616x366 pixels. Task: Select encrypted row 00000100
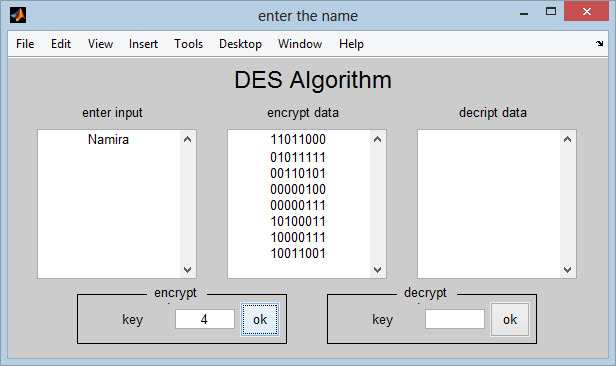point(298,189)
